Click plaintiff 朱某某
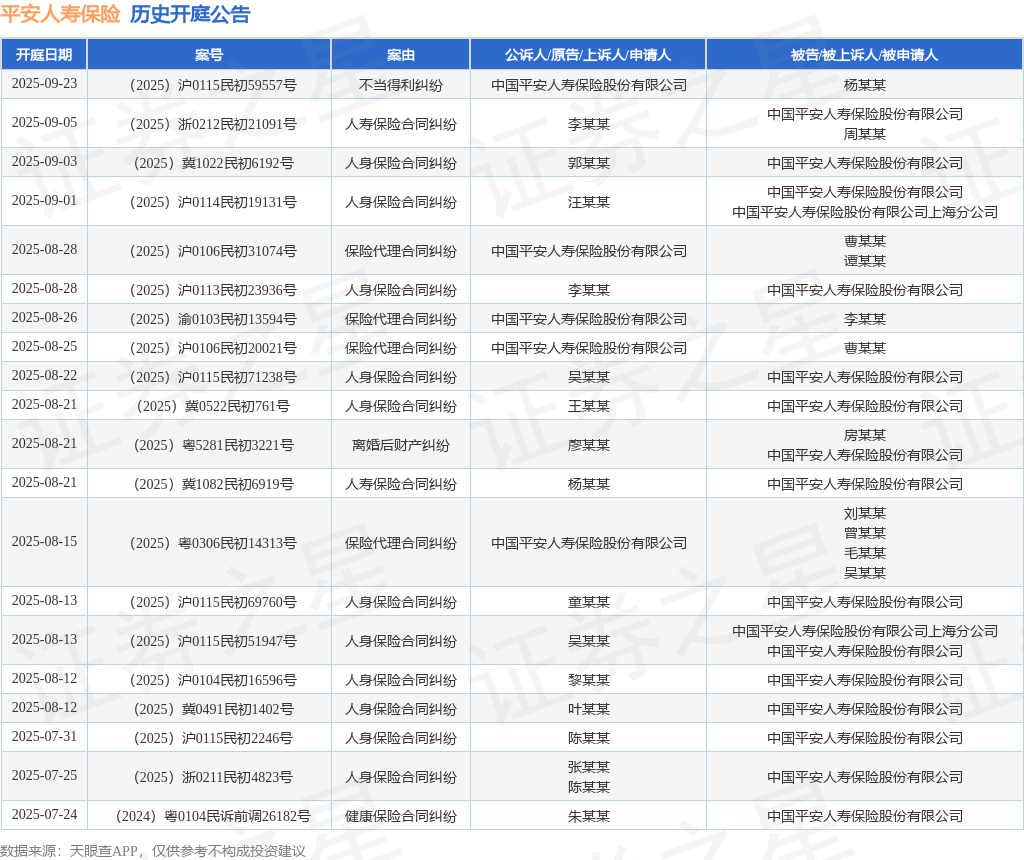Image resolution: width=1024 pixels, height=860 pixels. click(x=588, y=816)
